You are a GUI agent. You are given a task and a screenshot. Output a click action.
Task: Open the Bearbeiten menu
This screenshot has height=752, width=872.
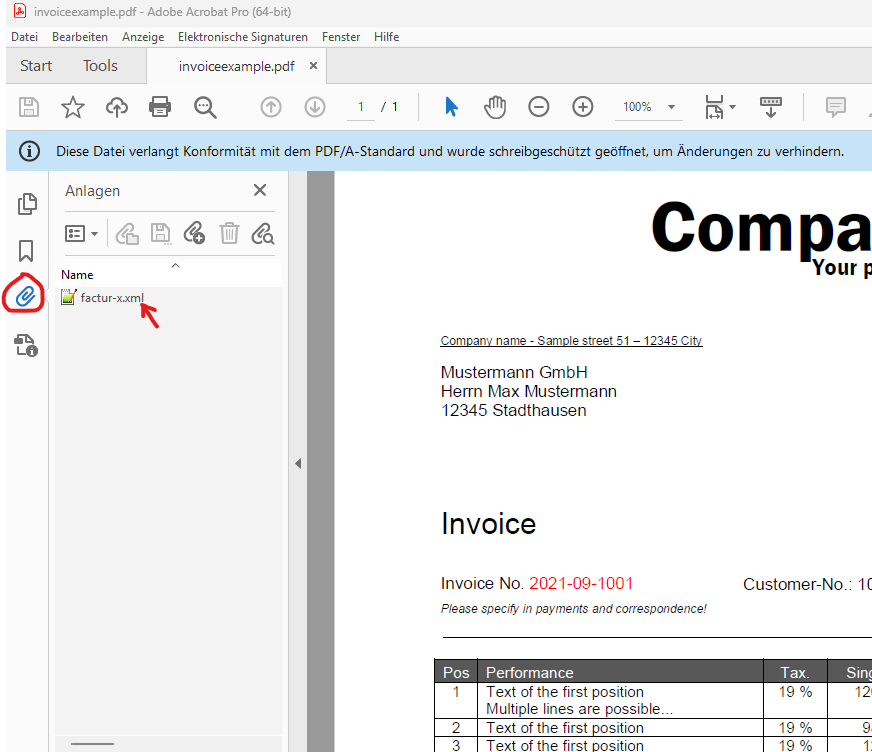80,37
